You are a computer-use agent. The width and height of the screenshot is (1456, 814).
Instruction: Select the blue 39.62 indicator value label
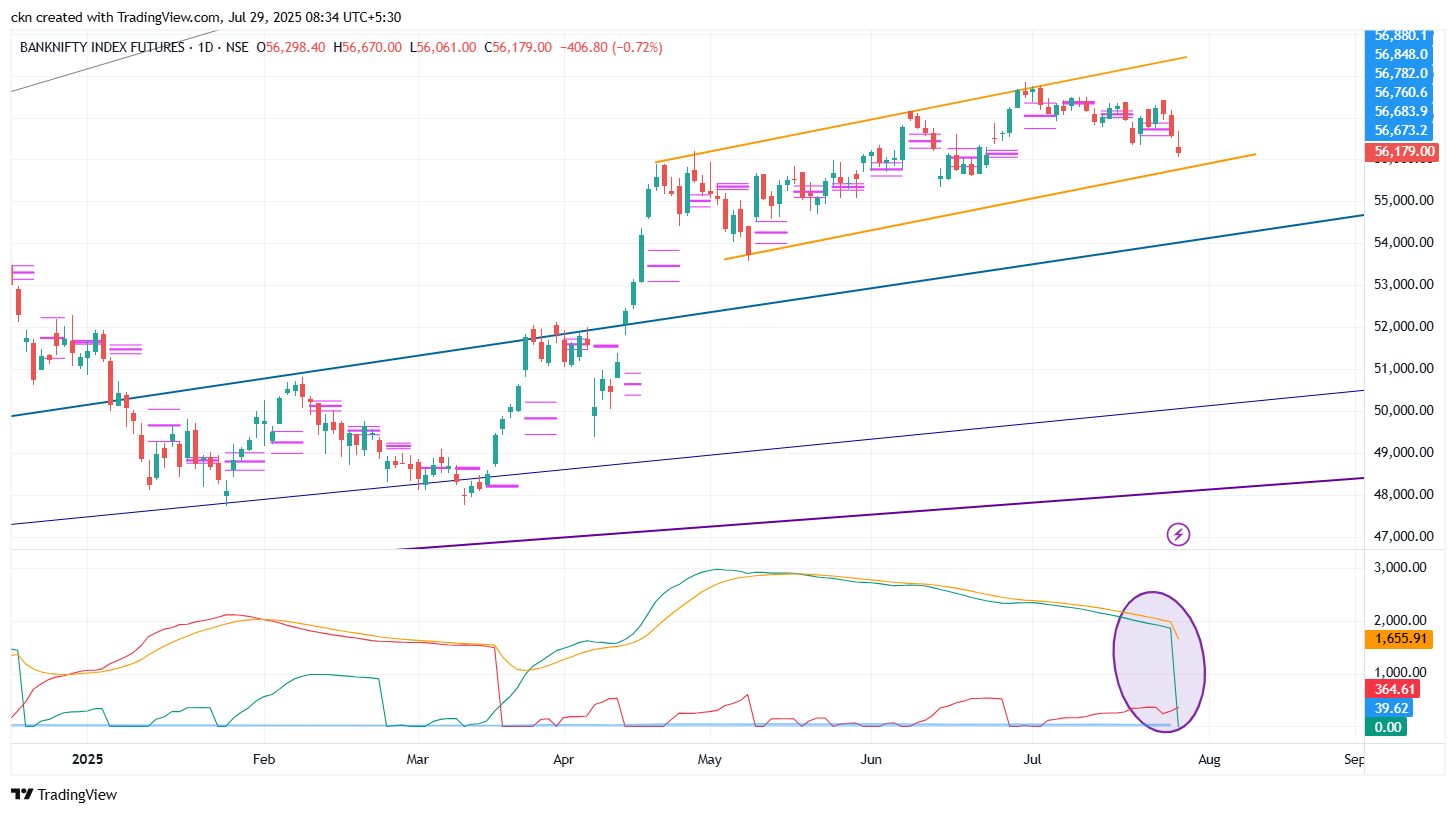1392,708
